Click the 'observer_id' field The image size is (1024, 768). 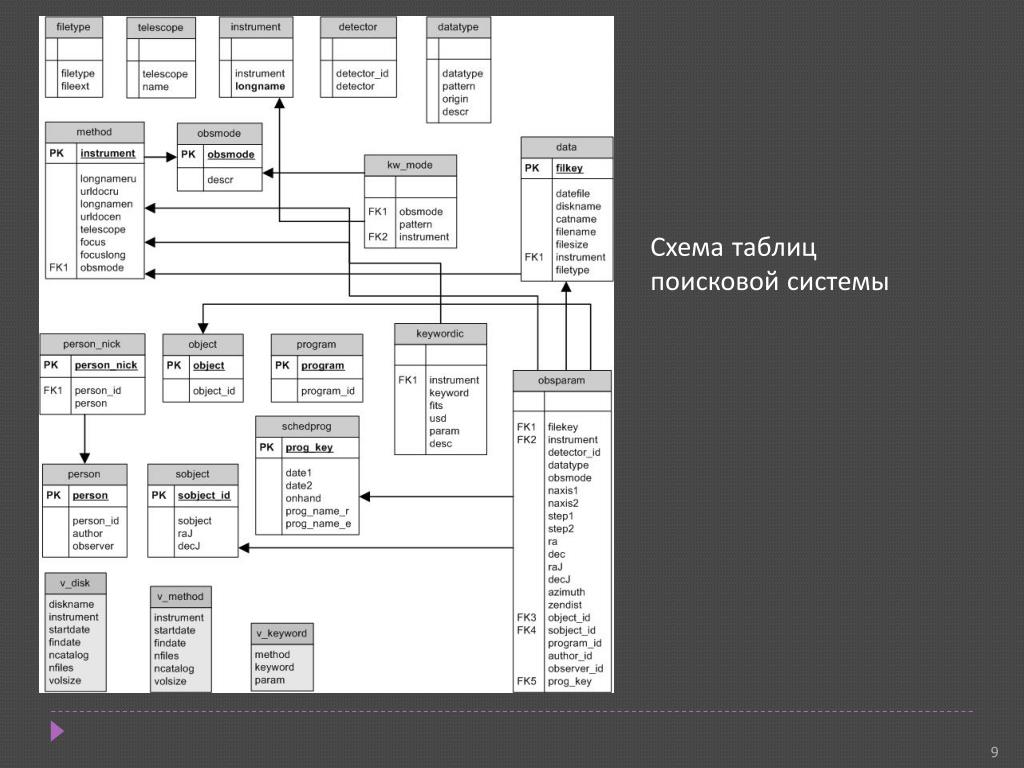coord(575,669)
